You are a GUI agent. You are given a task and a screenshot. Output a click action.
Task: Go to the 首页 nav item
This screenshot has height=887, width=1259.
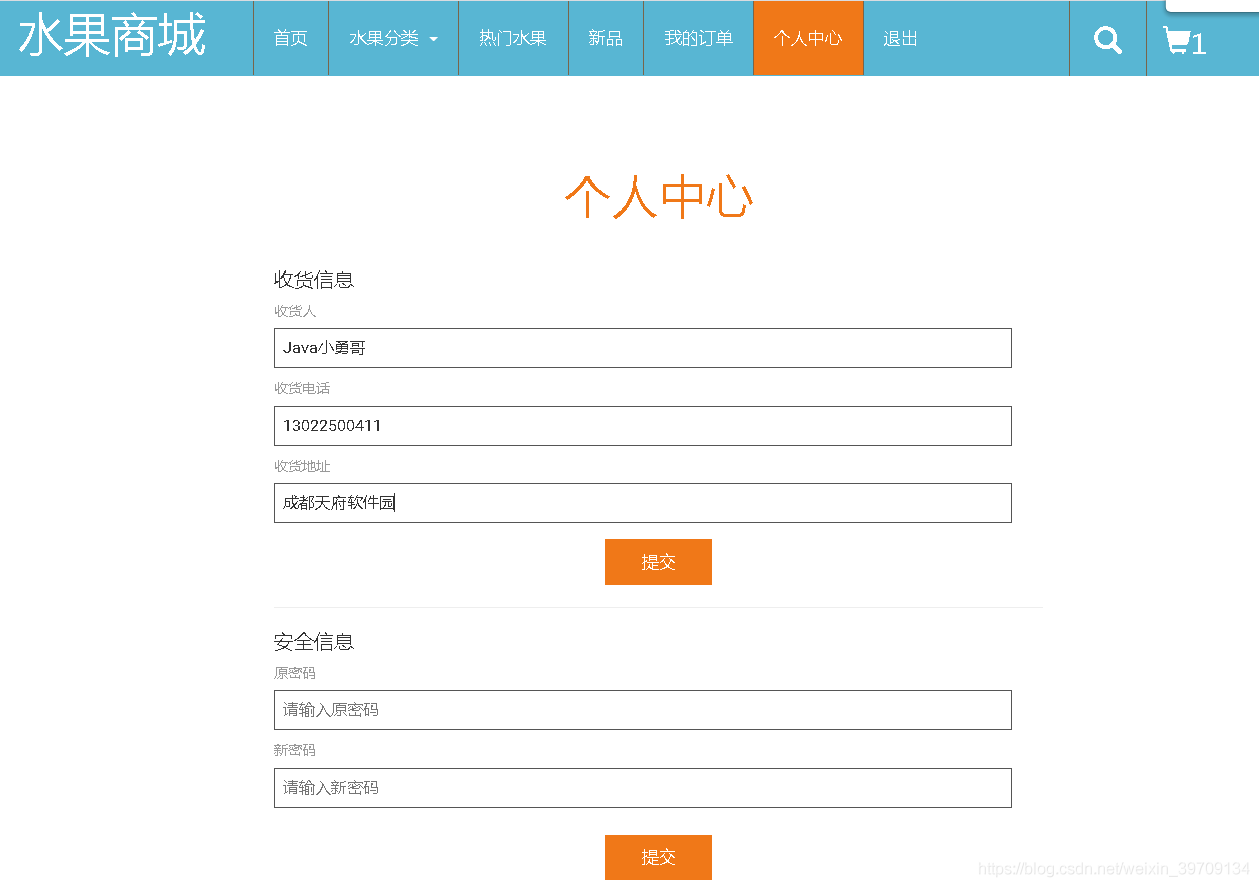coord(290,39)
